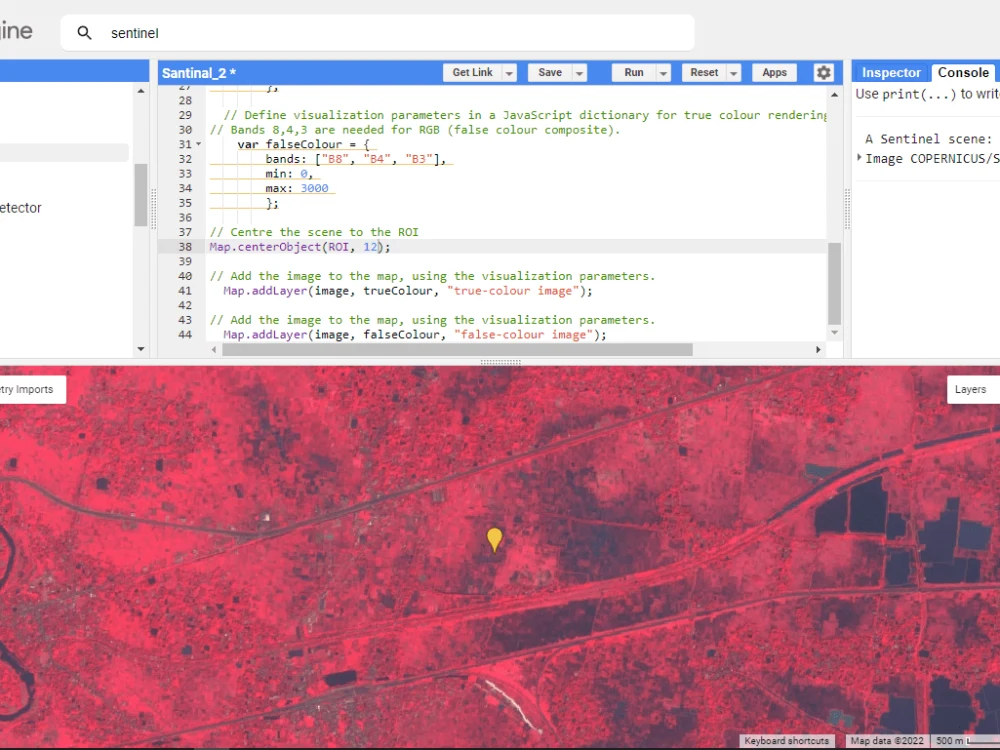
Task: Run the script
Action: [x=634, y=72]
